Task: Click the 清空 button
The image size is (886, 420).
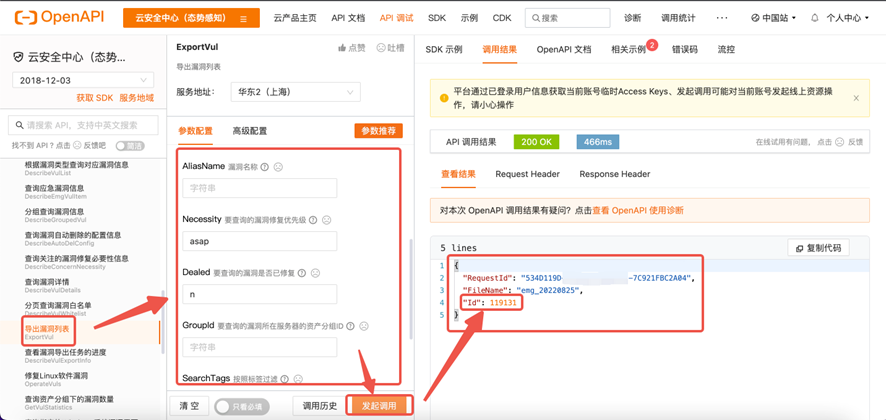Action: point(189,406)
